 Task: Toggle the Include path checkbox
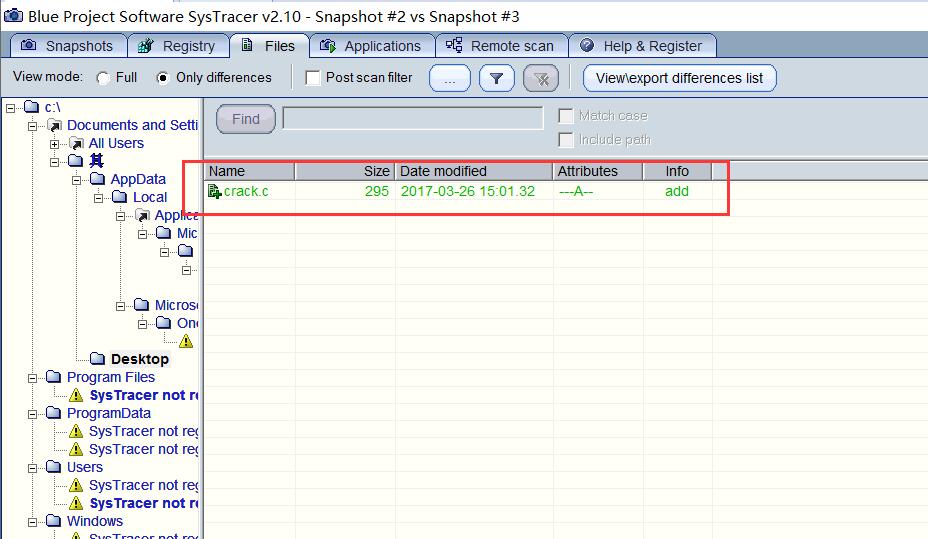566,140
